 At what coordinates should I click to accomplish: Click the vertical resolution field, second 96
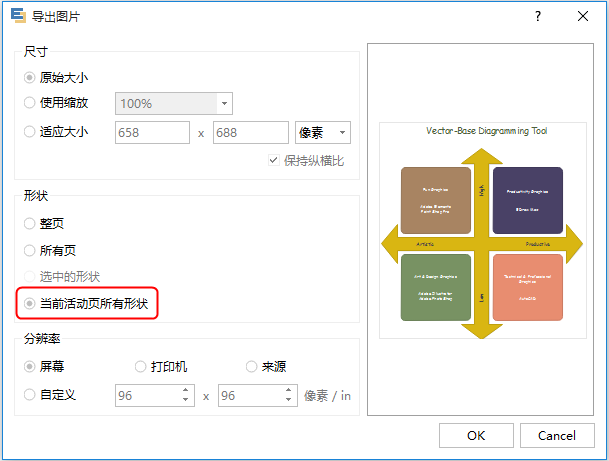click(251, 395)
